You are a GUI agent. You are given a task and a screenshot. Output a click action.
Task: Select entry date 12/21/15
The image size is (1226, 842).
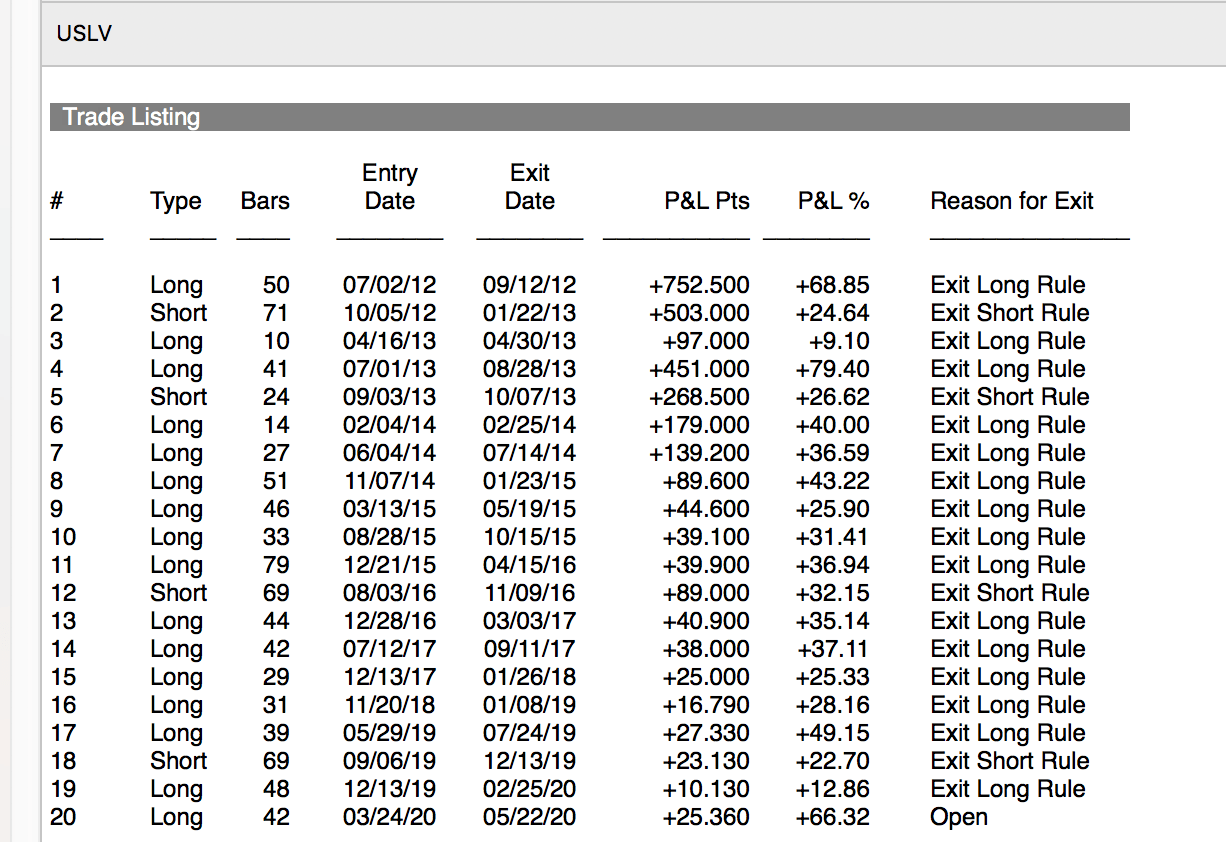point(390,565)
